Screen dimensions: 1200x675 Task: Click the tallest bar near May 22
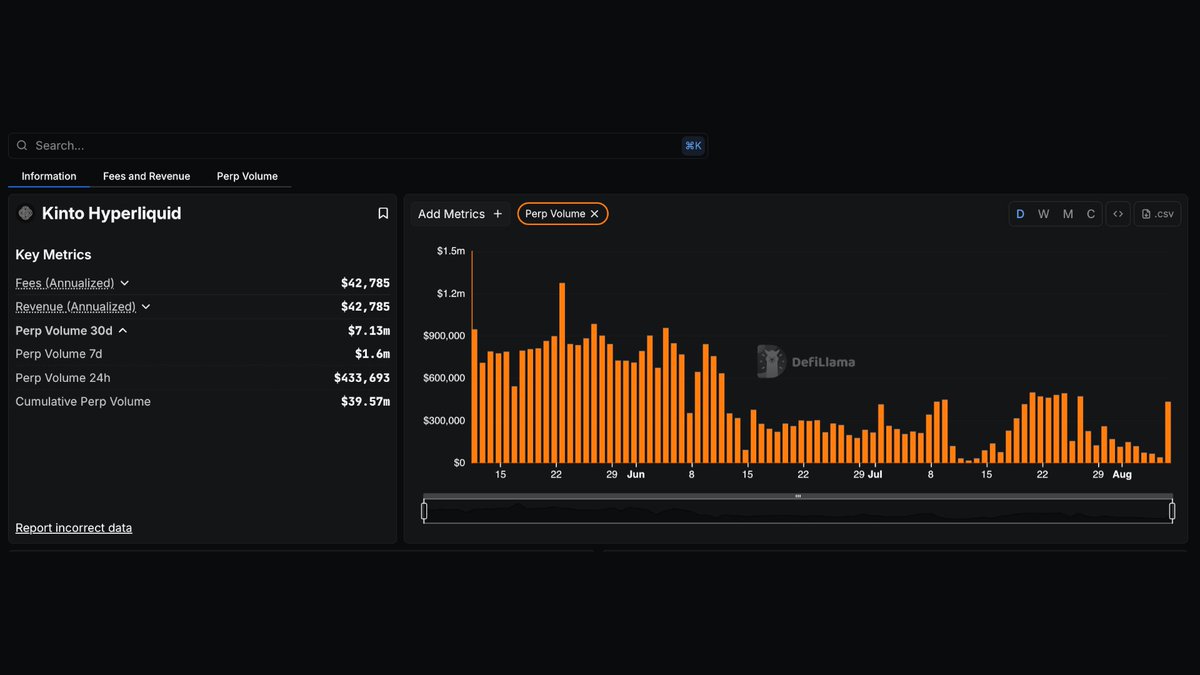click(562, 373)
